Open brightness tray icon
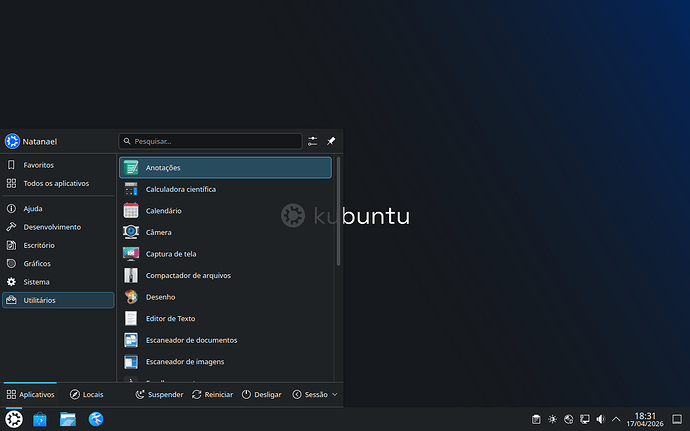The image size is (690, 431). click(x=552, y=420)
